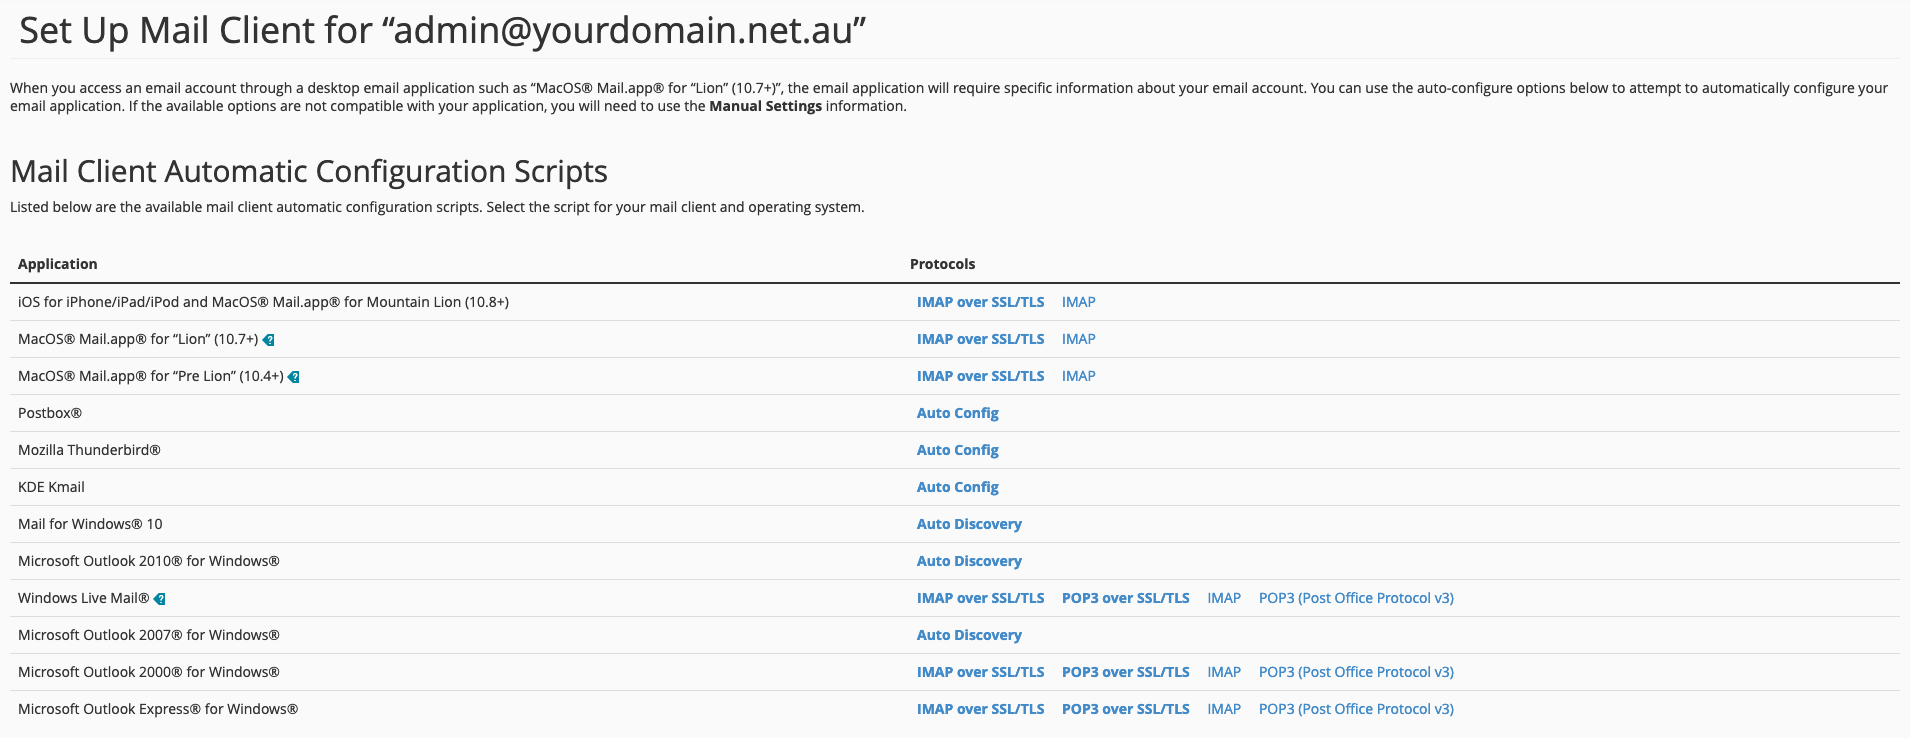Click Auto Discovery for Mail for Windows 10
The image size is (1910, 738).
click(969, 524)
